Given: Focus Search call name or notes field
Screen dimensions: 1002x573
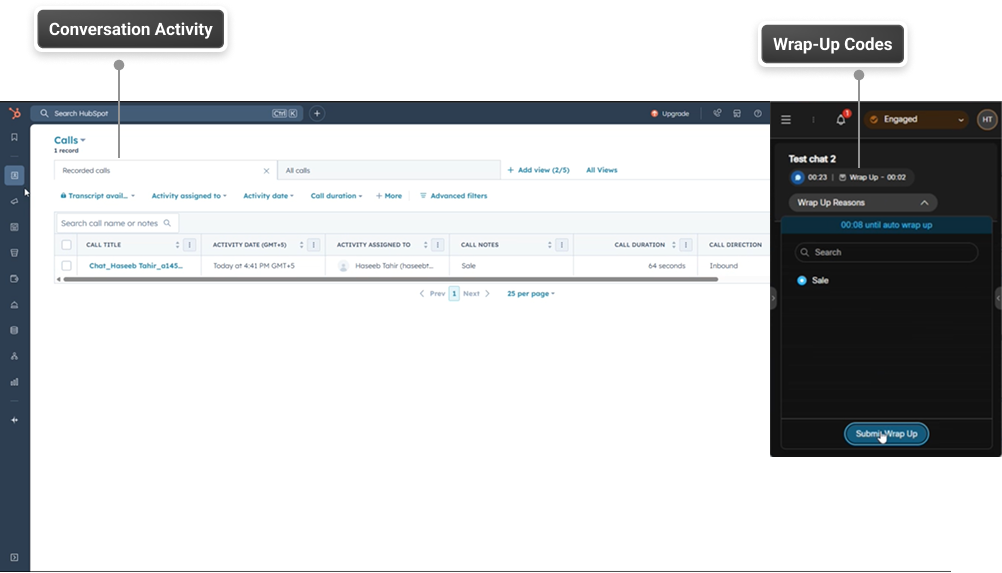Looking at the screenshot, I should 116,223.
